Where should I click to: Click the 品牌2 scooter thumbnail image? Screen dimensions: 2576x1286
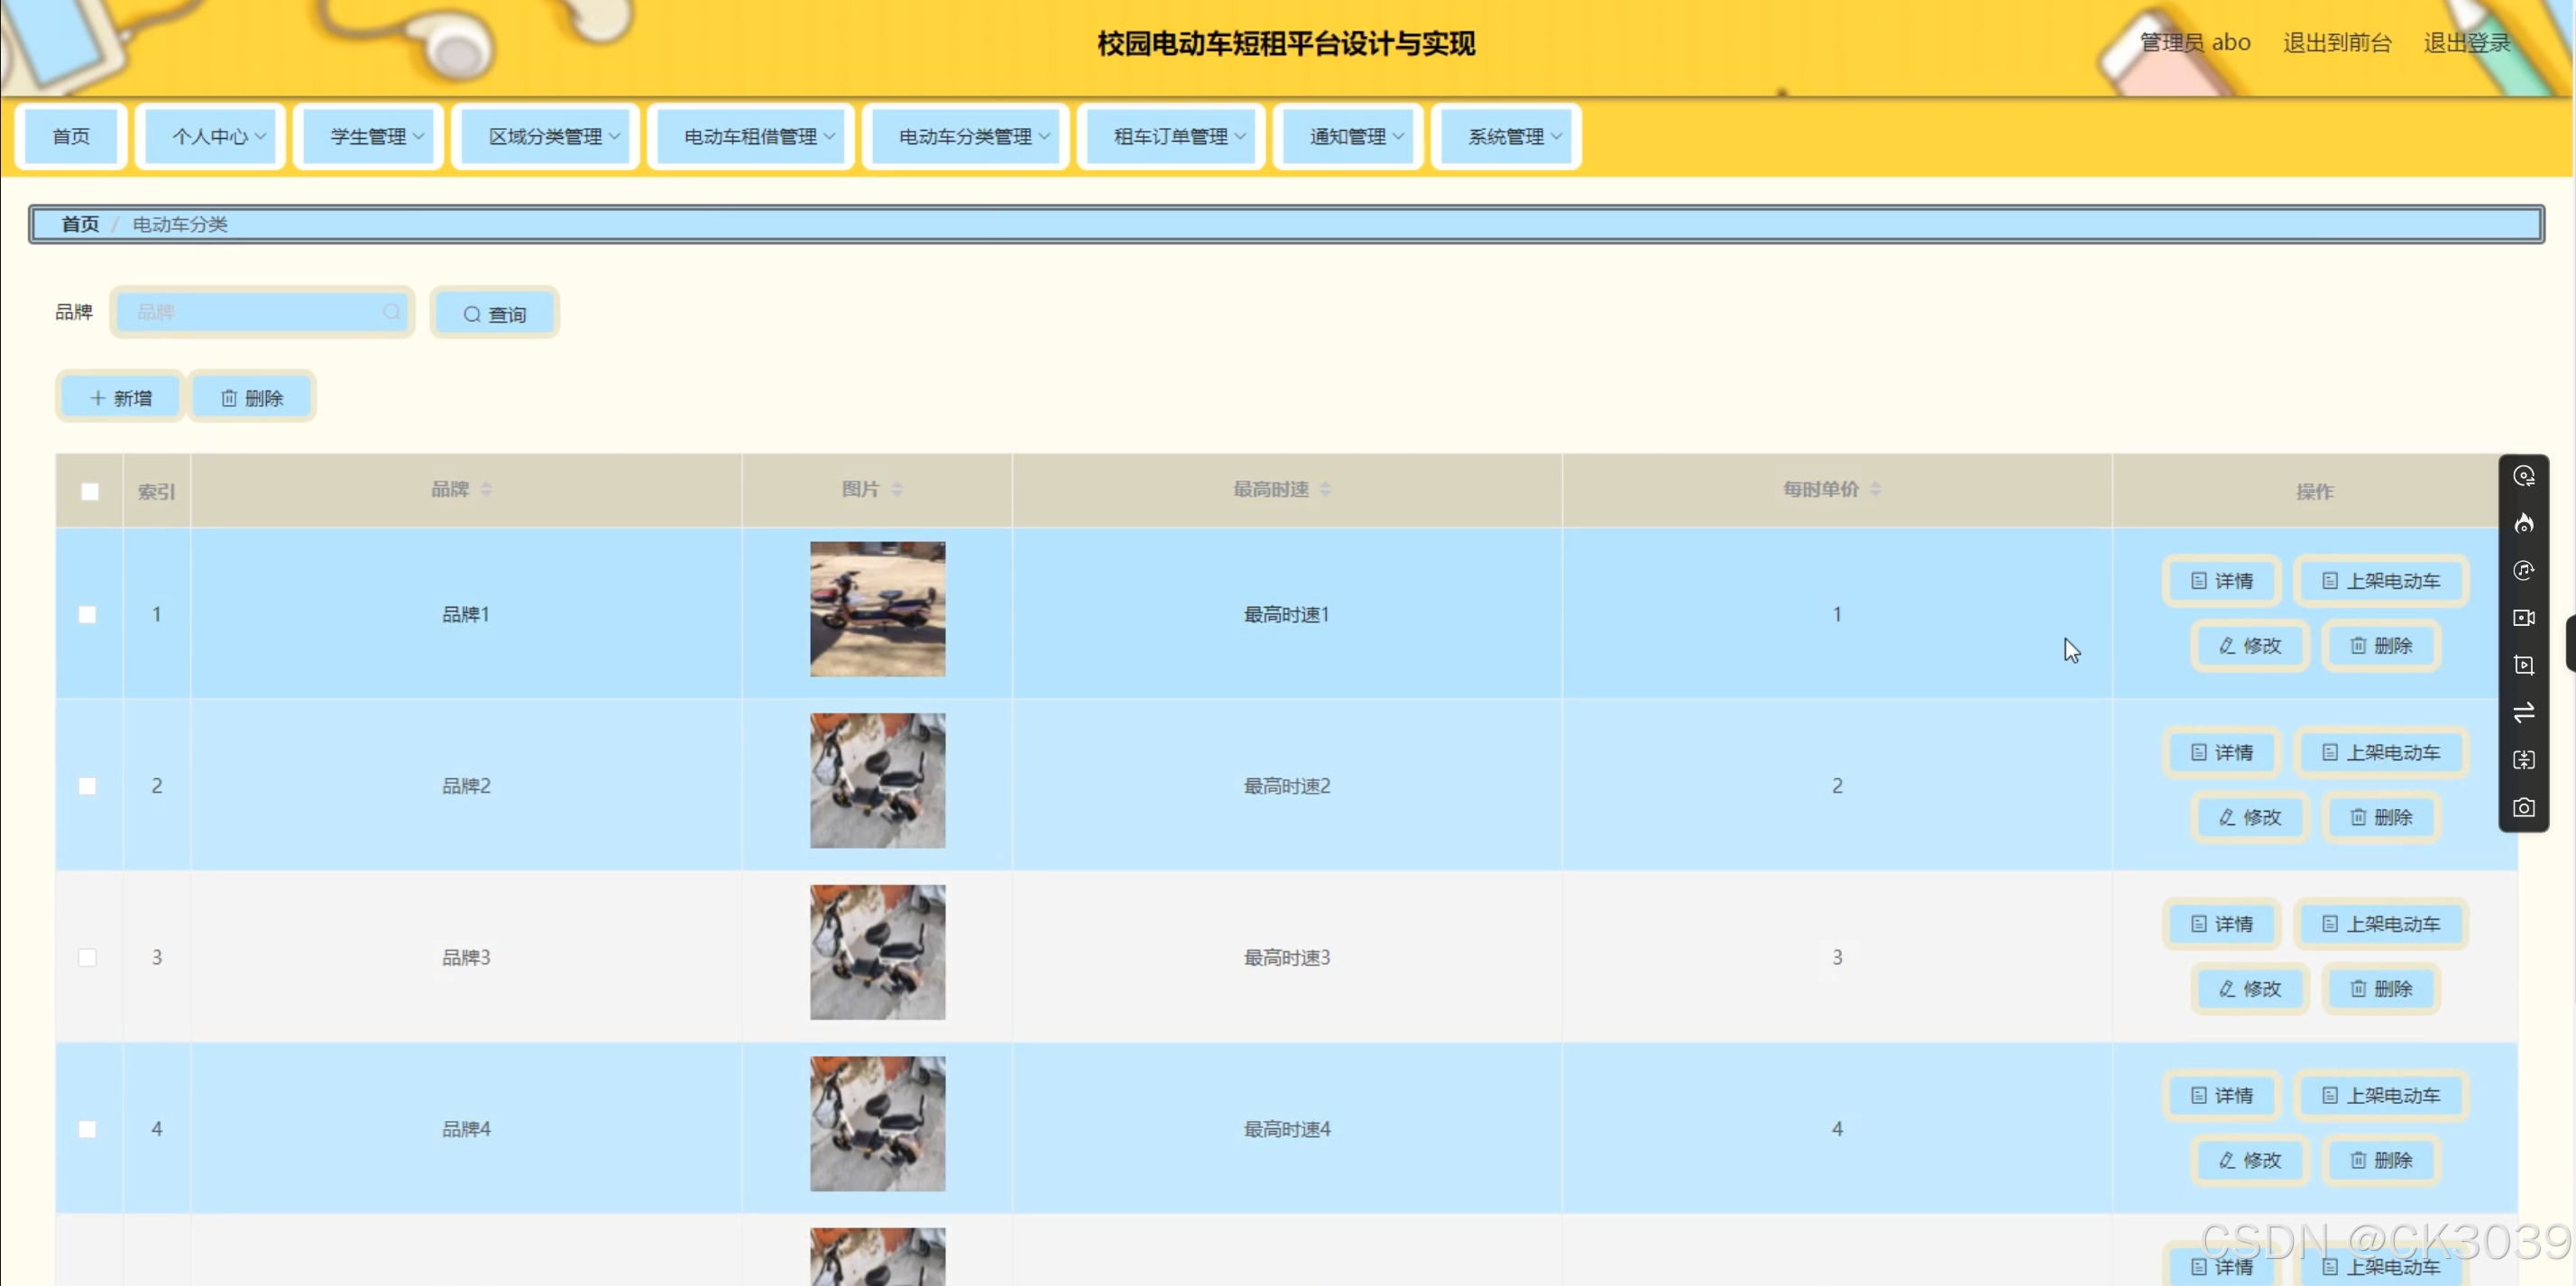coord(877,780)
